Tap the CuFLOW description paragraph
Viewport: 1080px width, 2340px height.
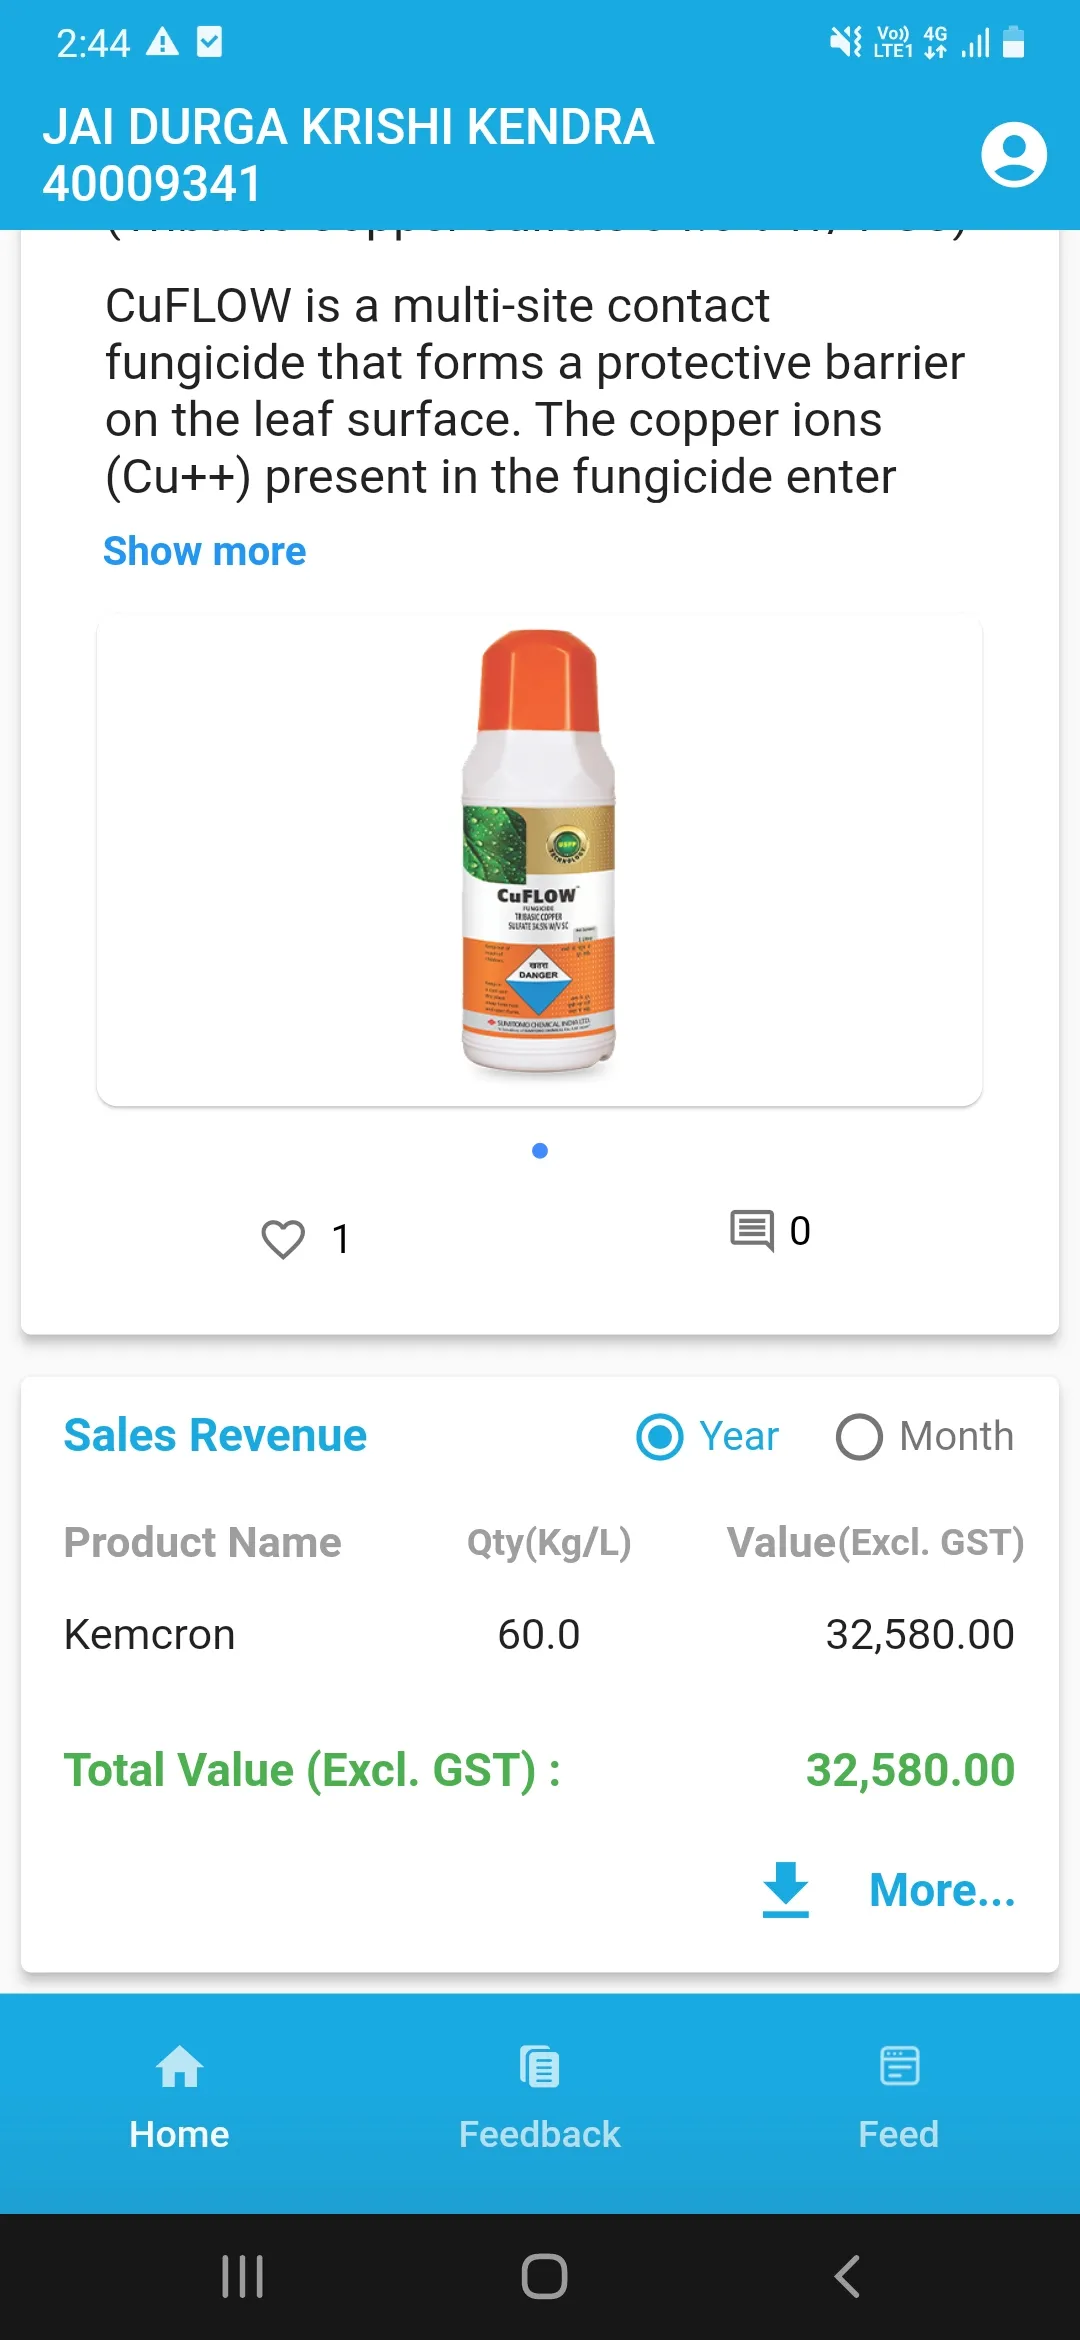(535, 391)
